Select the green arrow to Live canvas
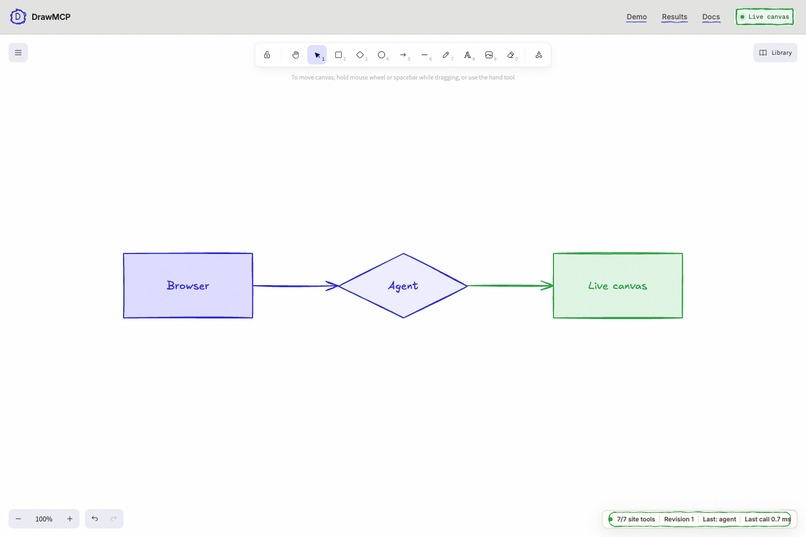This screenshot has height=537, width=806. click(x=510, y=286)
